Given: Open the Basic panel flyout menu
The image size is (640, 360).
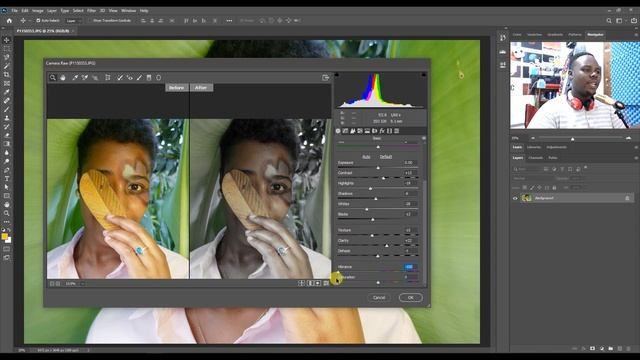Looking at the screenshot, I should pos(424,138).
